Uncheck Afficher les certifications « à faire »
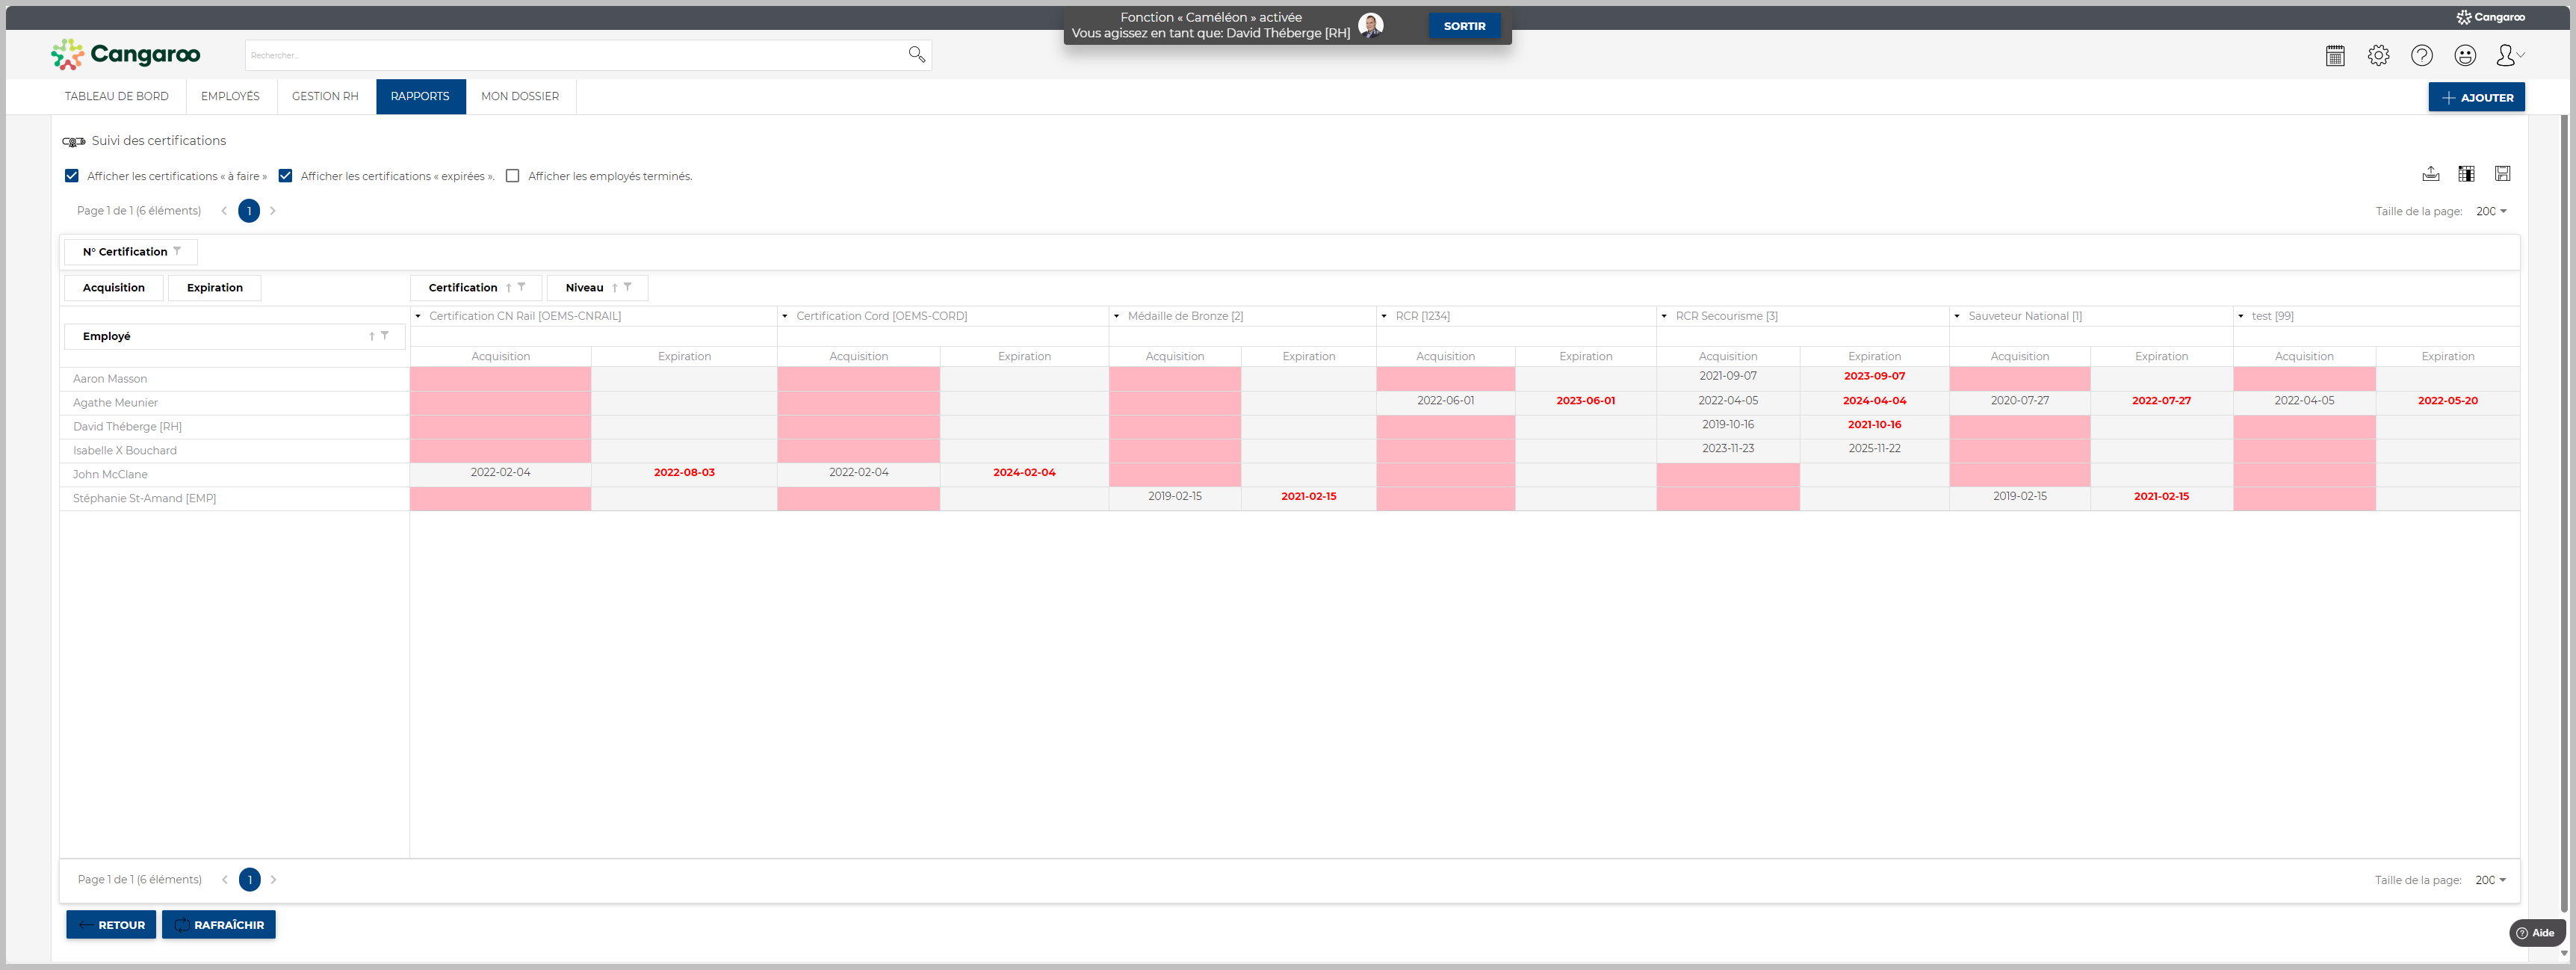The width and height of the screenshot is (2576, 970). point(72,176)
